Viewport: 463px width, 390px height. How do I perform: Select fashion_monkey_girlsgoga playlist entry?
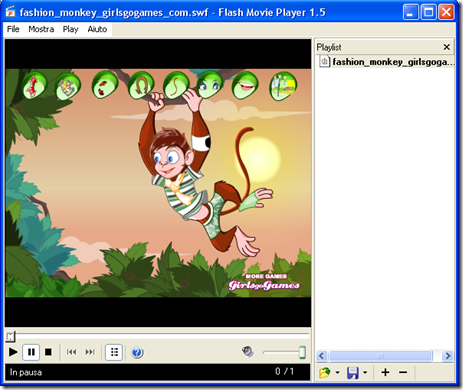click(x=387, y=62)
